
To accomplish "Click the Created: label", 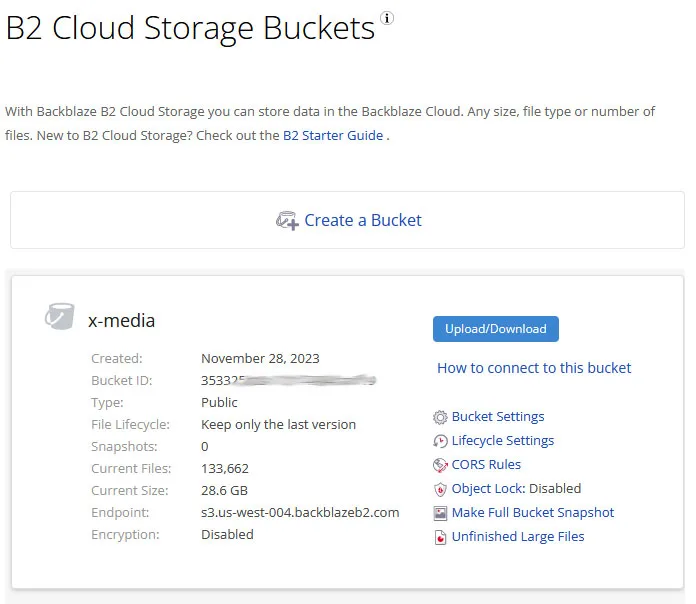I will pos(117,359).
